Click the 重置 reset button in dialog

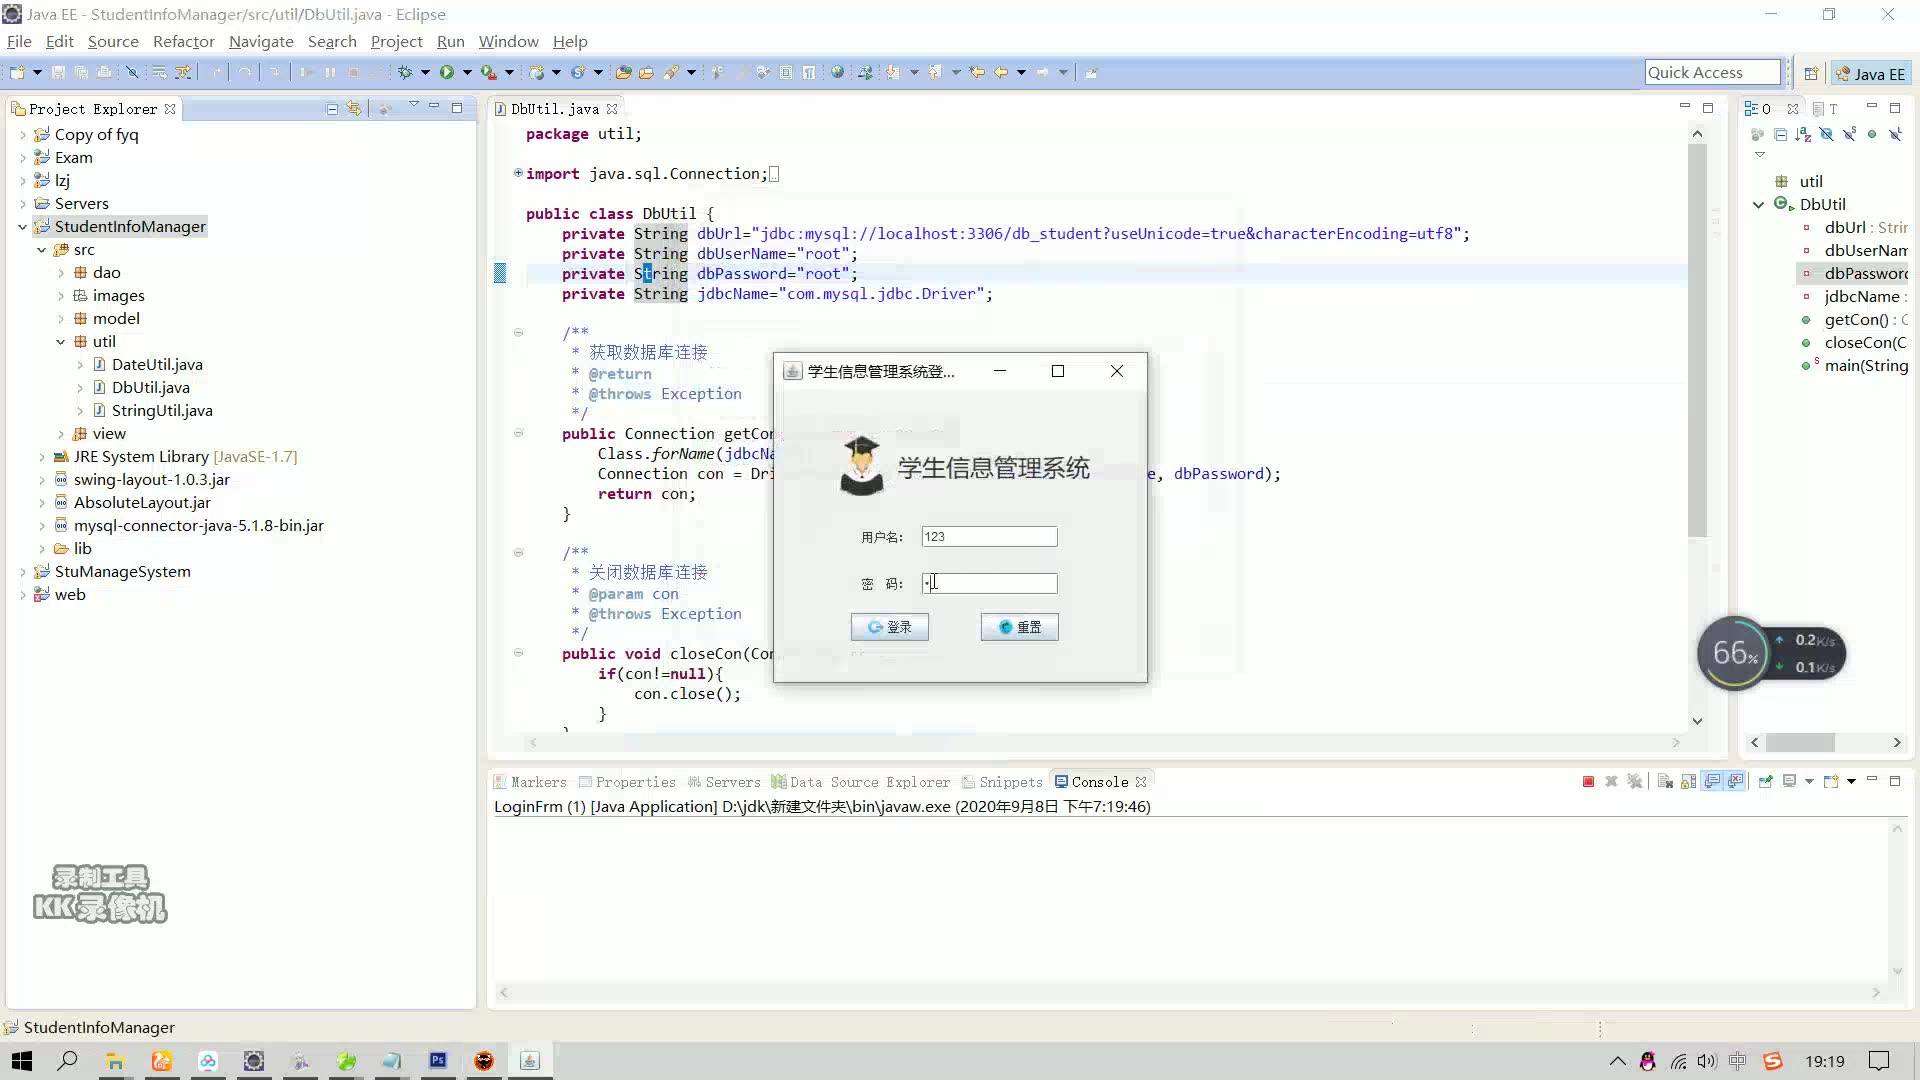(1019, 627)
